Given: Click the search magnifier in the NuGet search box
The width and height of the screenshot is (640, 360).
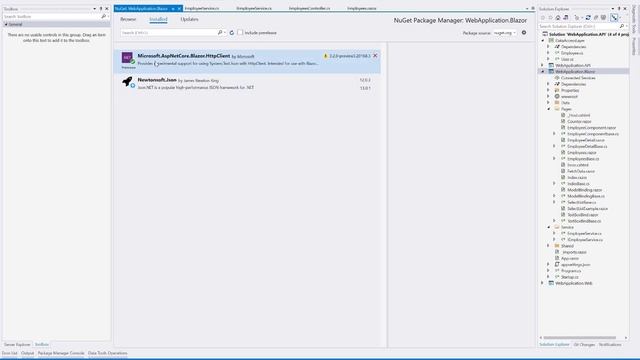Looking at the screenshot, I should coord(220,33).
